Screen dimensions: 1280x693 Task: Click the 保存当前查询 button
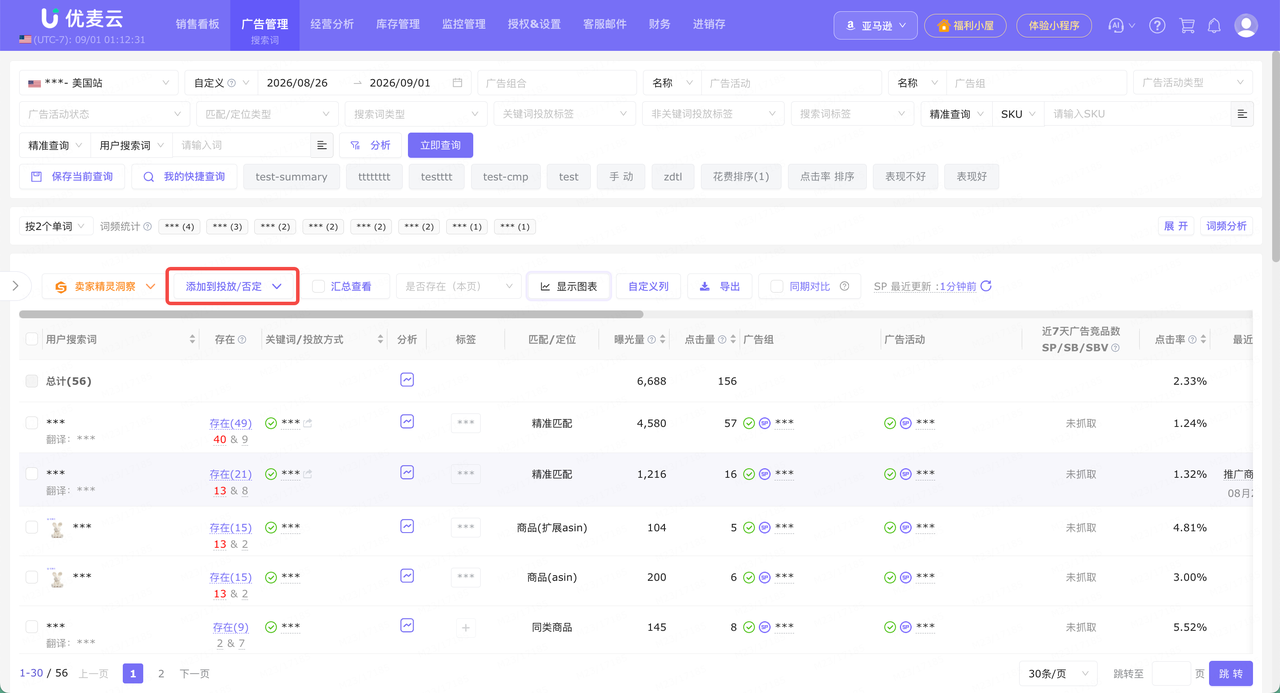72,176
